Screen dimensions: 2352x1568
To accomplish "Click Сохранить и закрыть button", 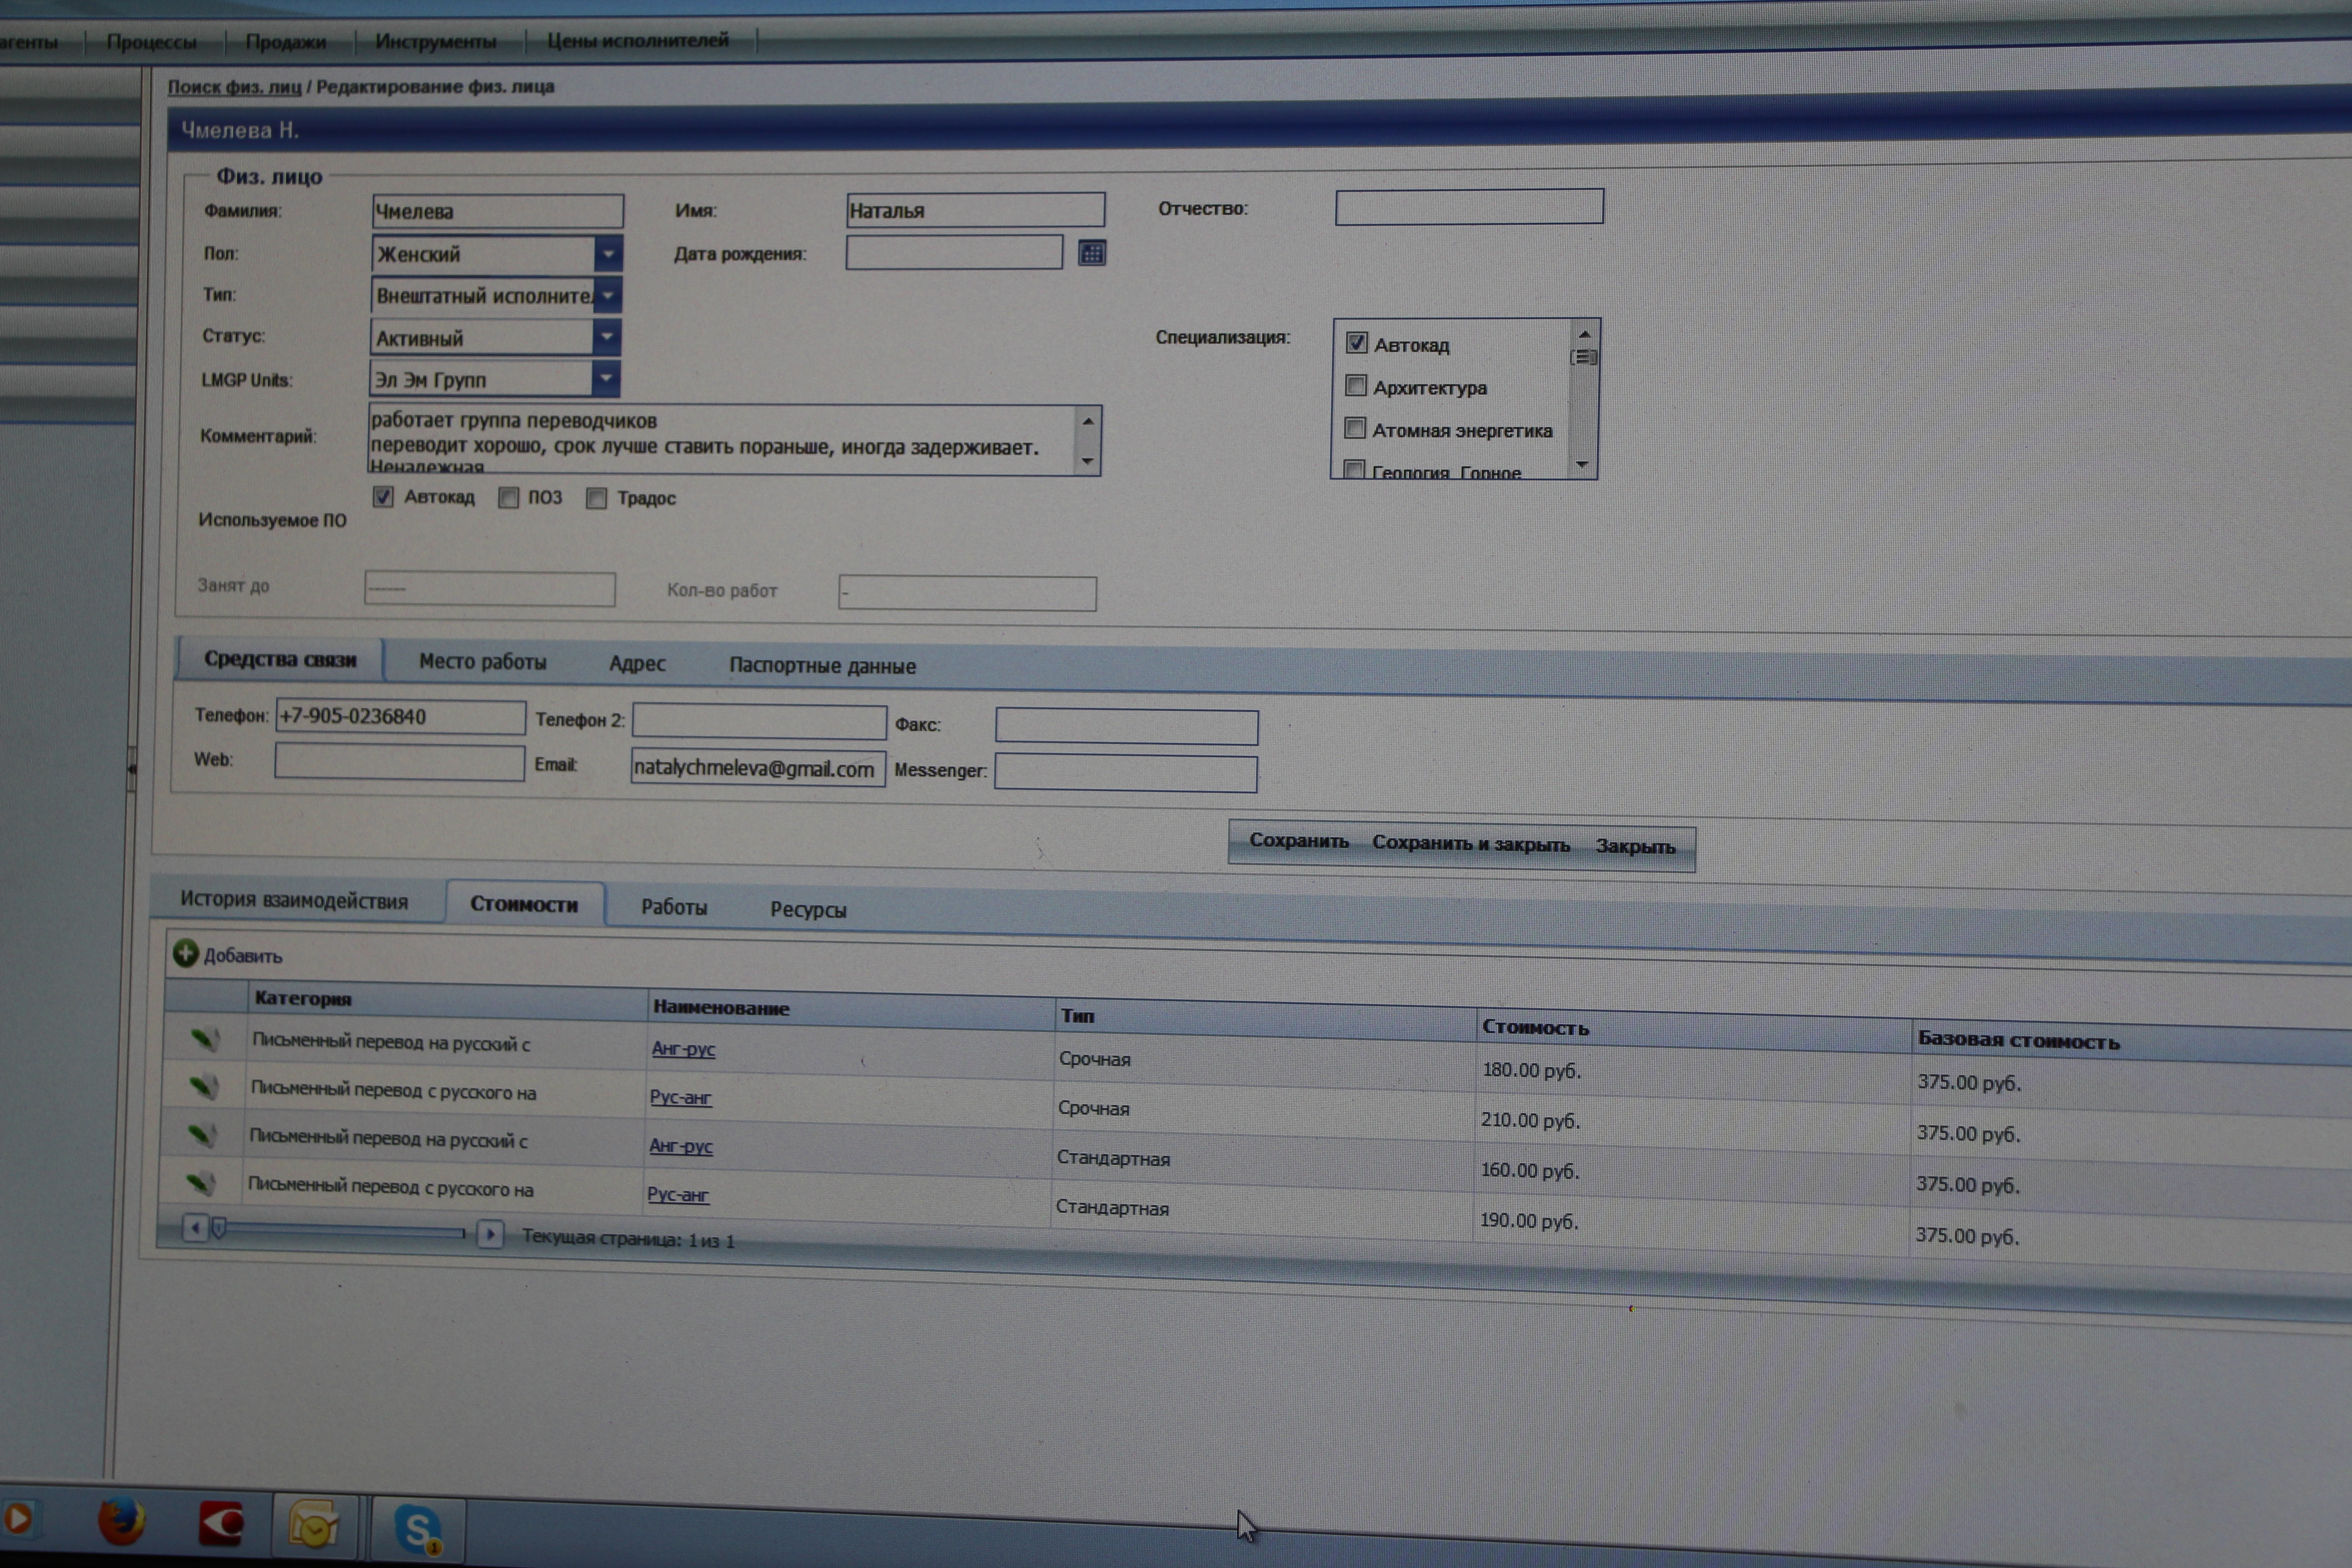I will click(x=1470, y=844).
